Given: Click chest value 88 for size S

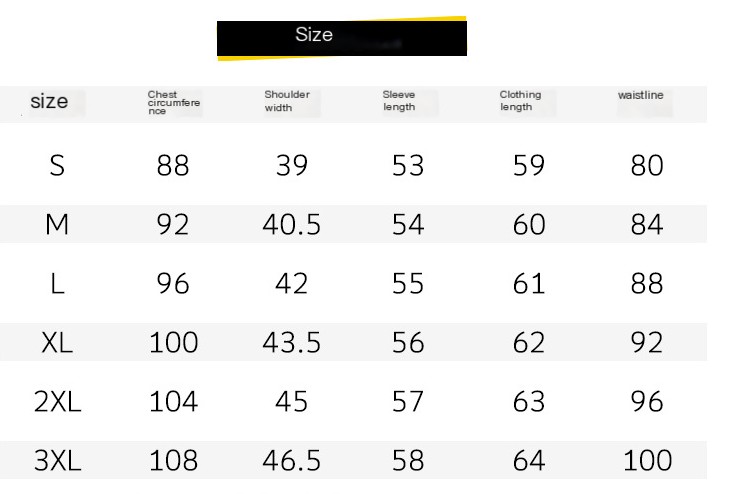Looking at the screenshot, I should click(173, 165).
